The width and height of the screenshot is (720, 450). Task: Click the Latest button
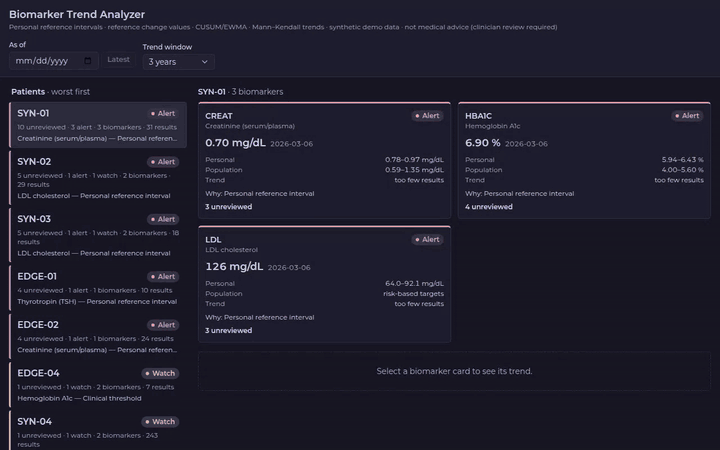pos(118,60)
